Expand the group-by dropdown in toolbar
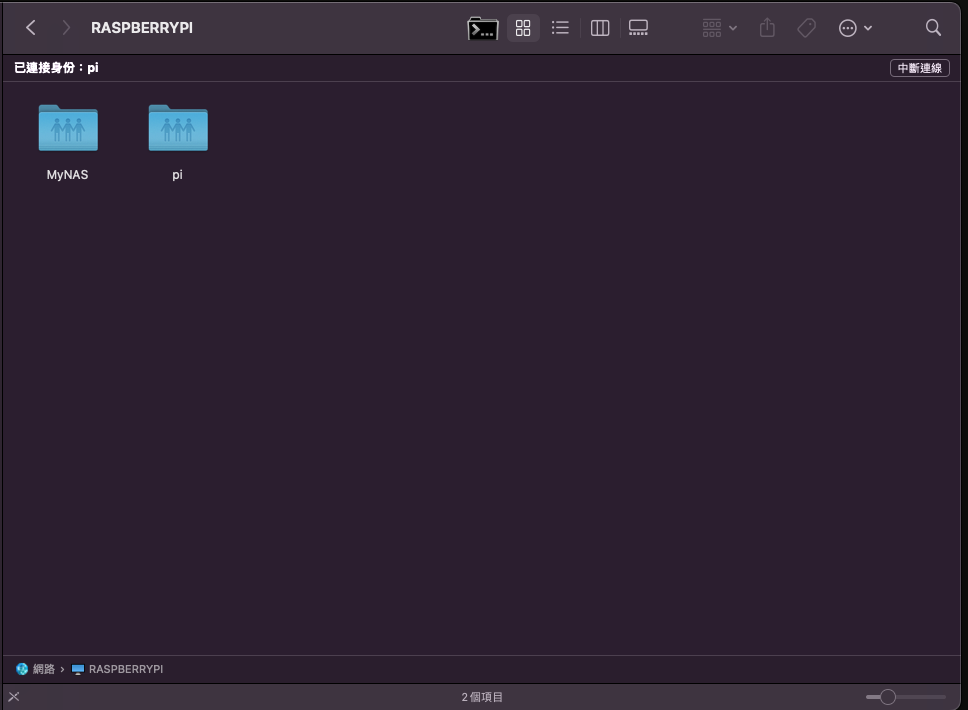968x710 pixels. click(x=720, y=28)
